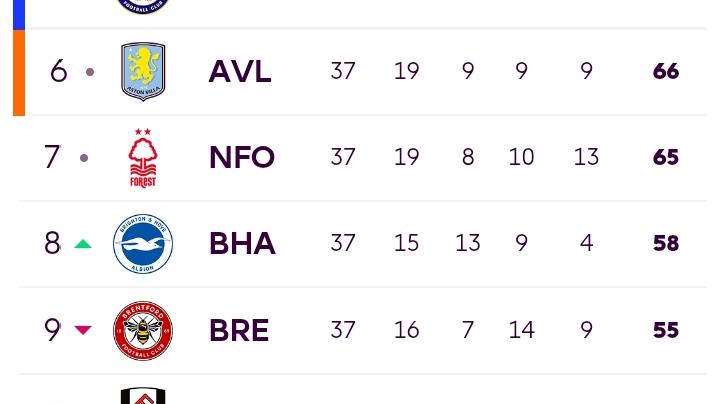
Task: Click the orange qualification bar beside AVL
Action: point(19,73)
